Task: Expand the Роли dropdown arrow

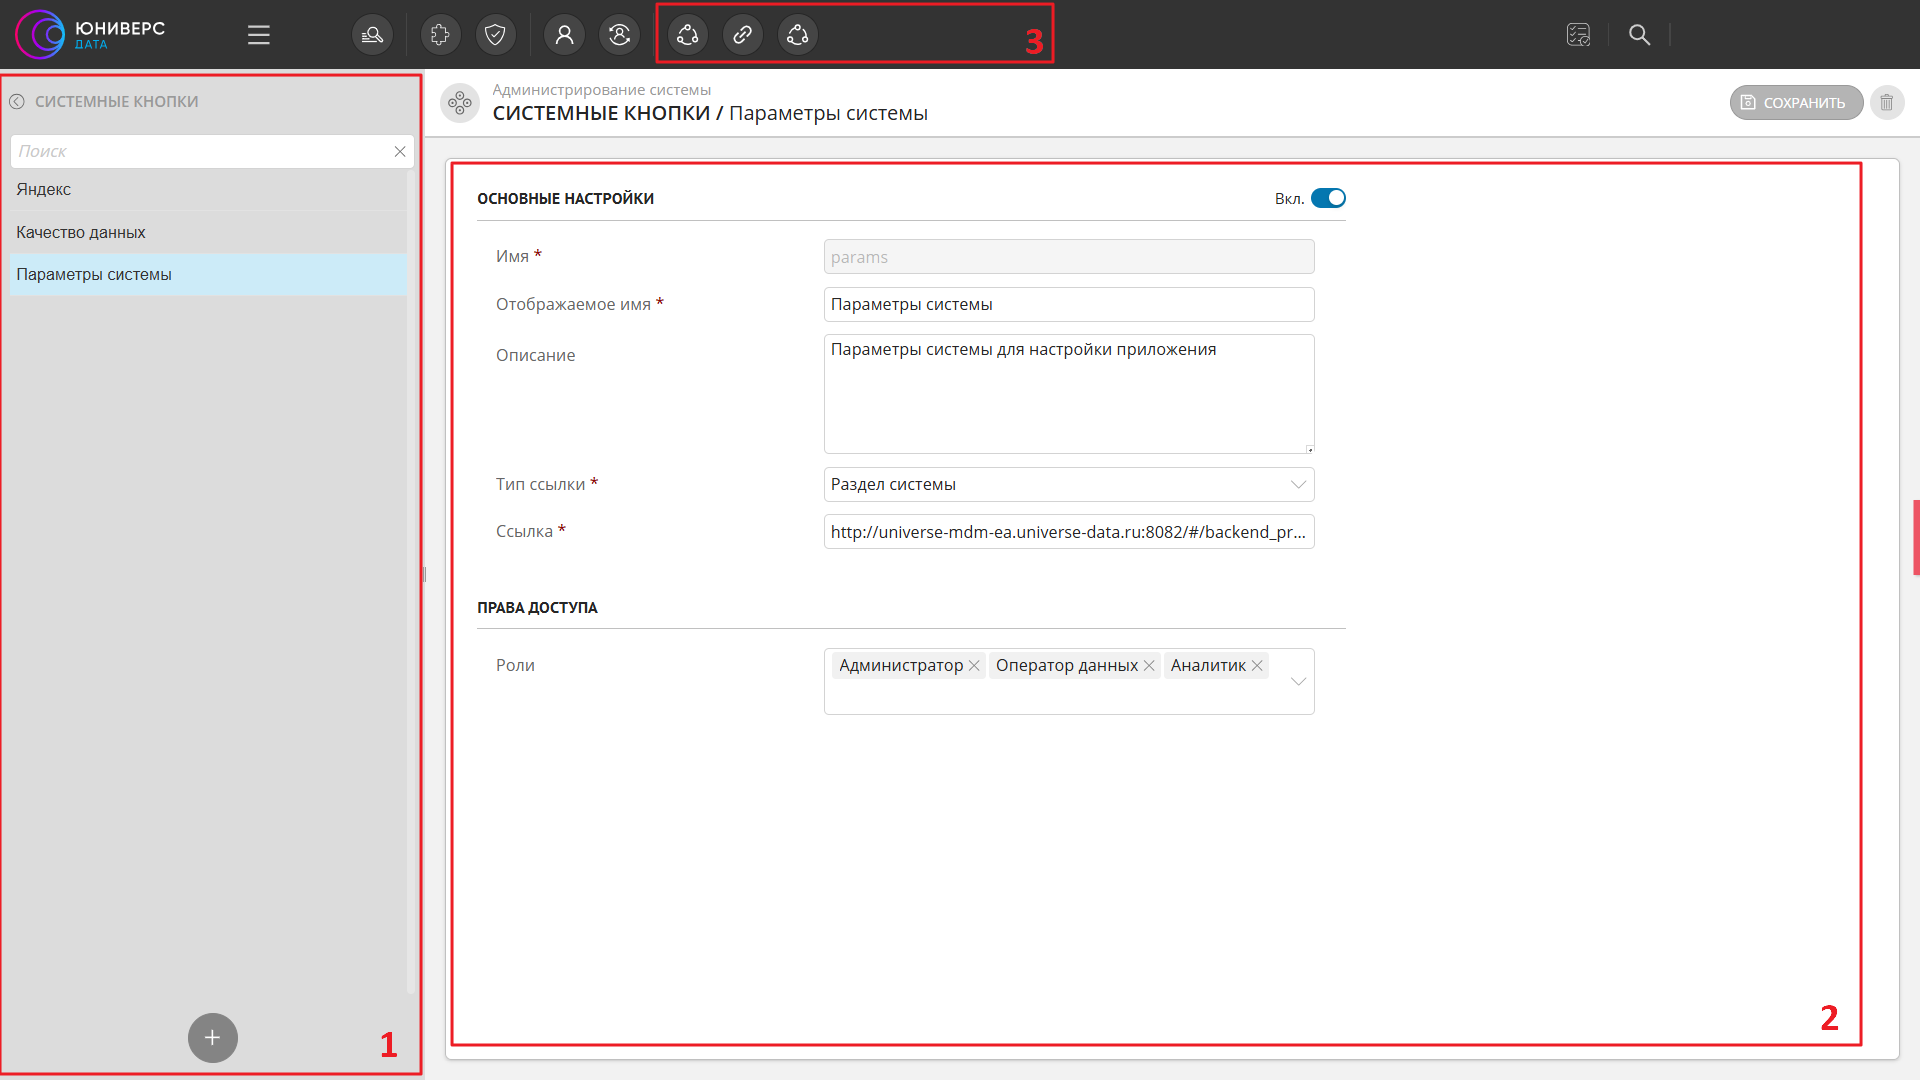Action: pos(1298,682)
